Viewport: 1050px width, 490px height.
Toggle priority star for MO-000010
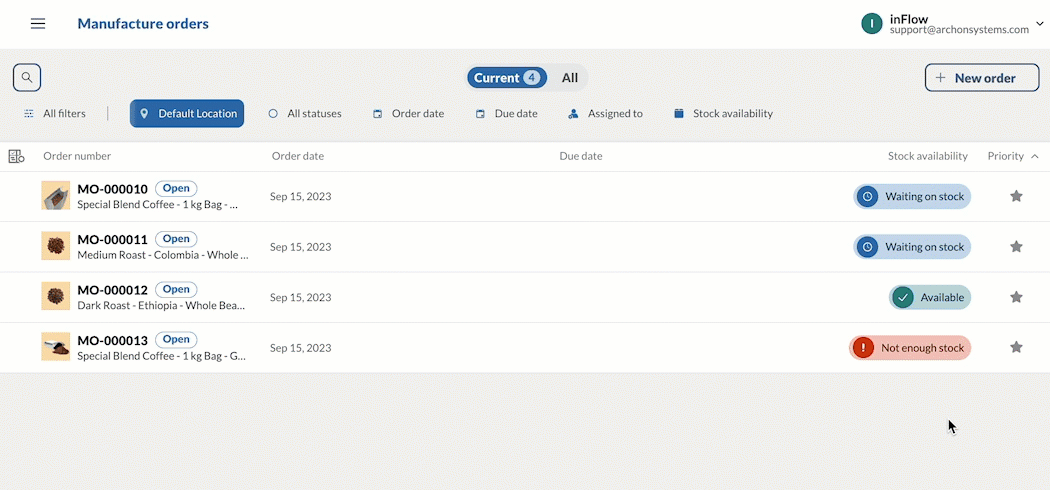1016,197
